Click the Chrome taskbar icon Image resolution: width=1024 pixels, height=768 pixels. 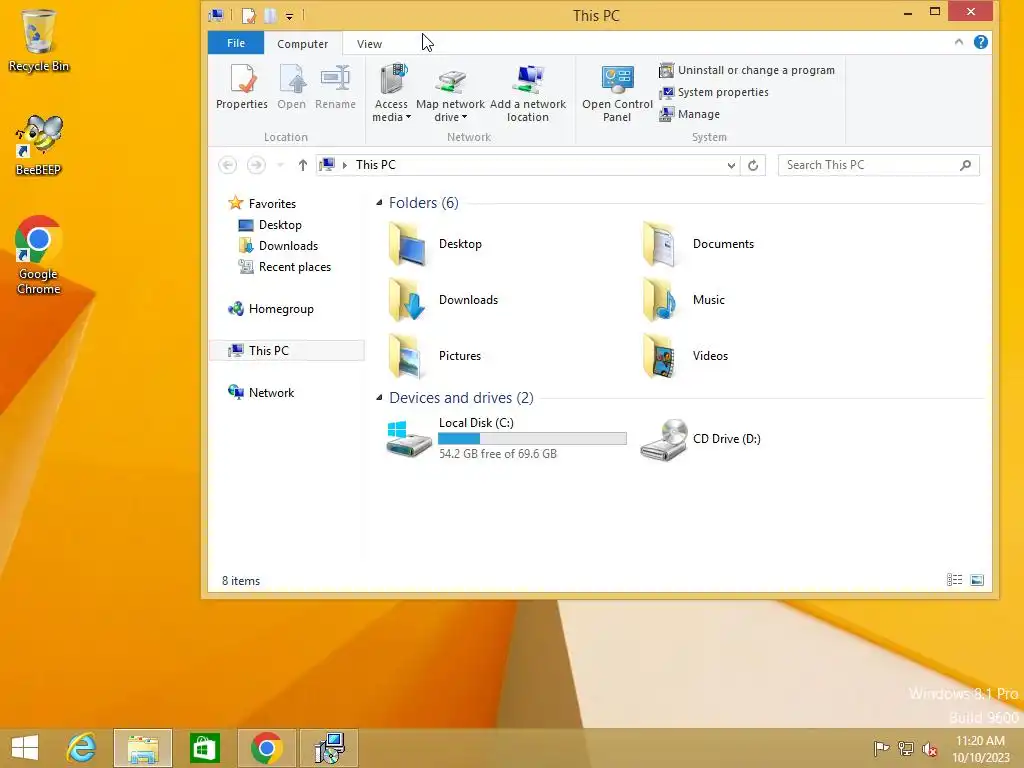pos(266,748)
